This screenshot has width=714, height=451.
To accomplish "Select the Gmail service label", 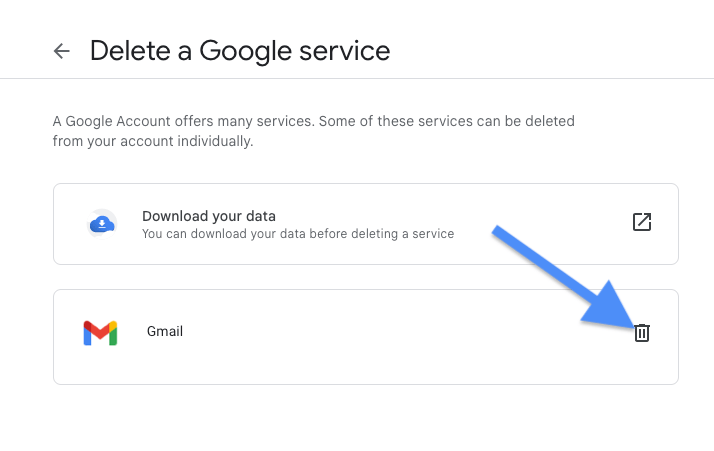I will coord(165,331).
